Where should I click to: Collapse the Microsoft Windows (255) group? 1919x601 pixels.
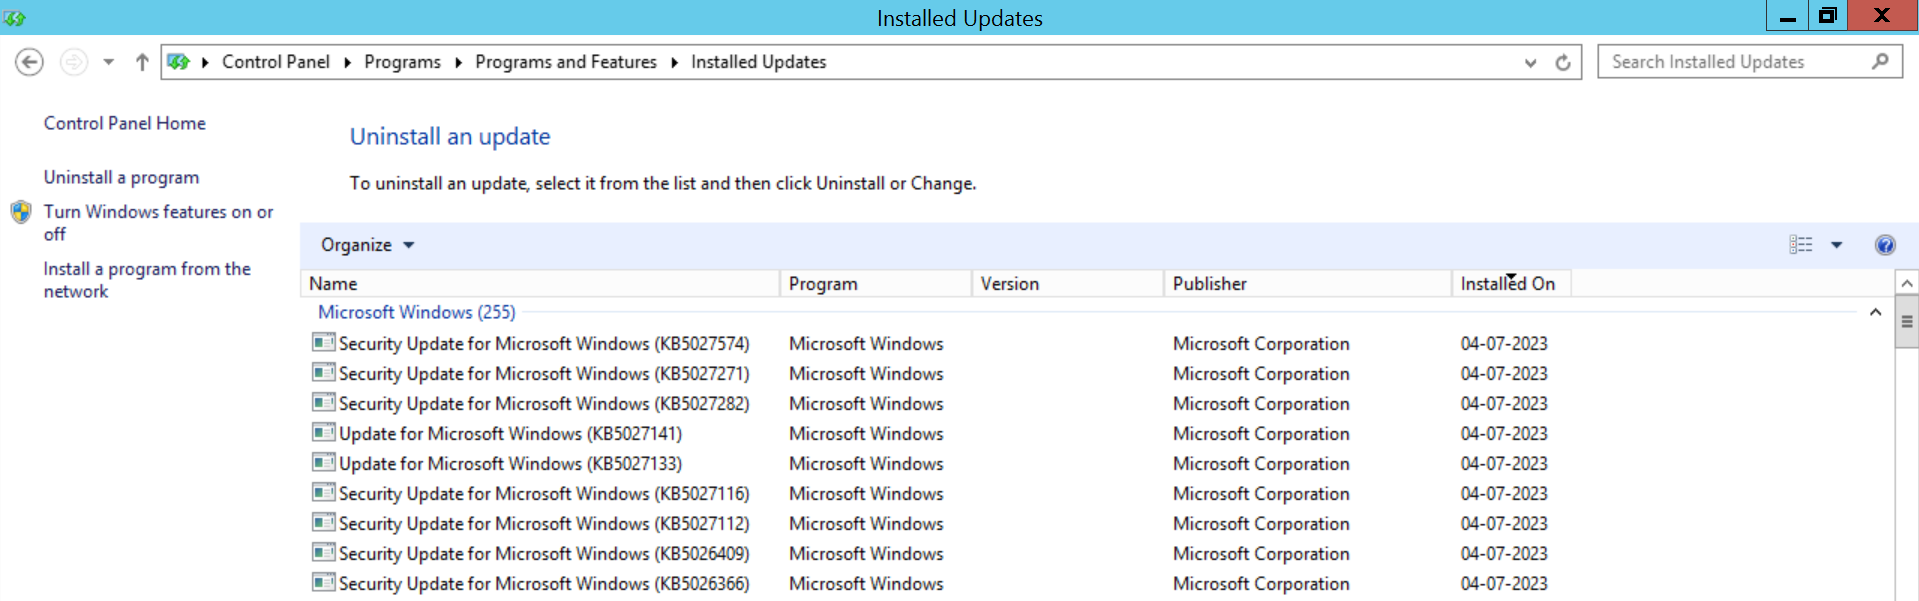pyautogui.click(x=1875, y=313)
